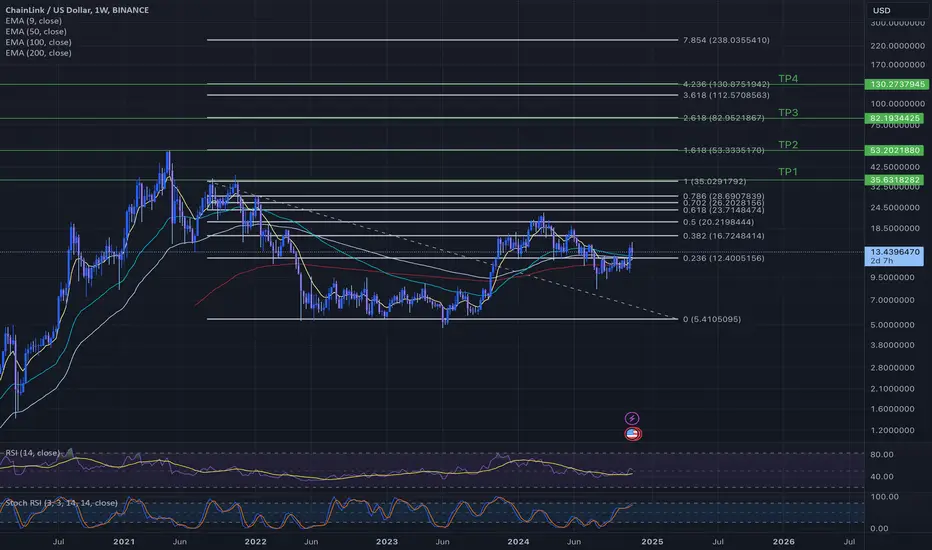Screen dimensions: 932x550
Task: Select the 0.618 (23.7148474) Fibonacci level
Action: pos(723,210)
